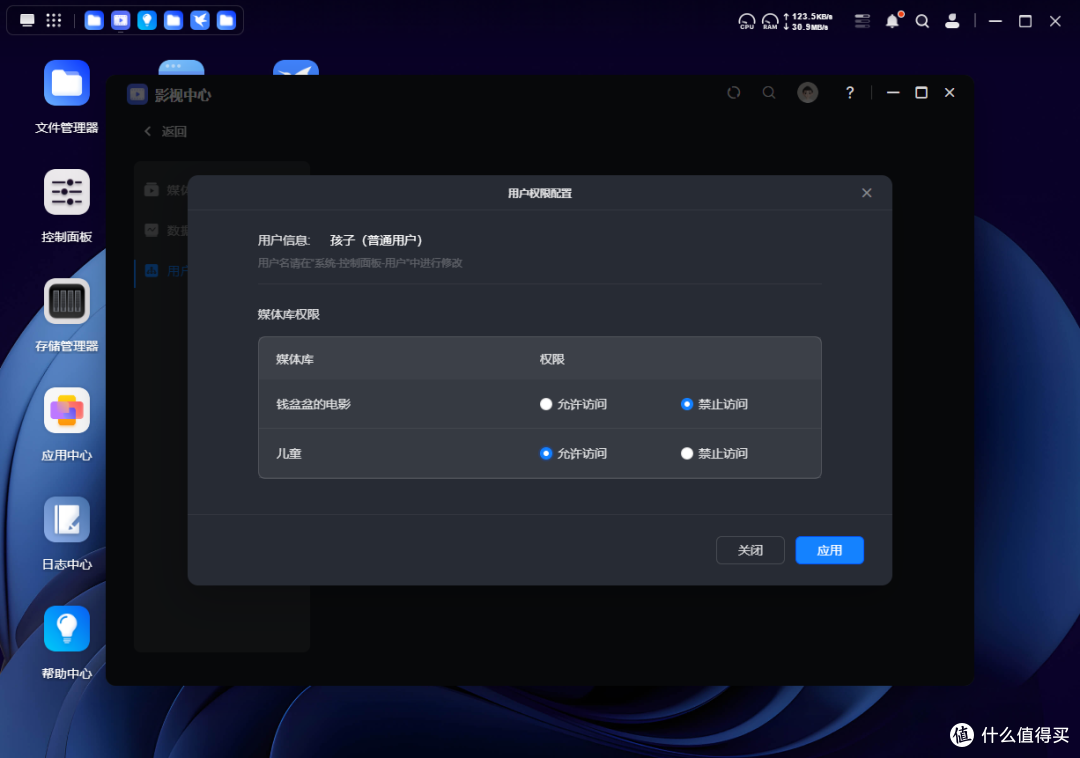The image size is (1080, 758).
Task: Click the search icon in 影视中心 title bar
Action: coord(769,92)
